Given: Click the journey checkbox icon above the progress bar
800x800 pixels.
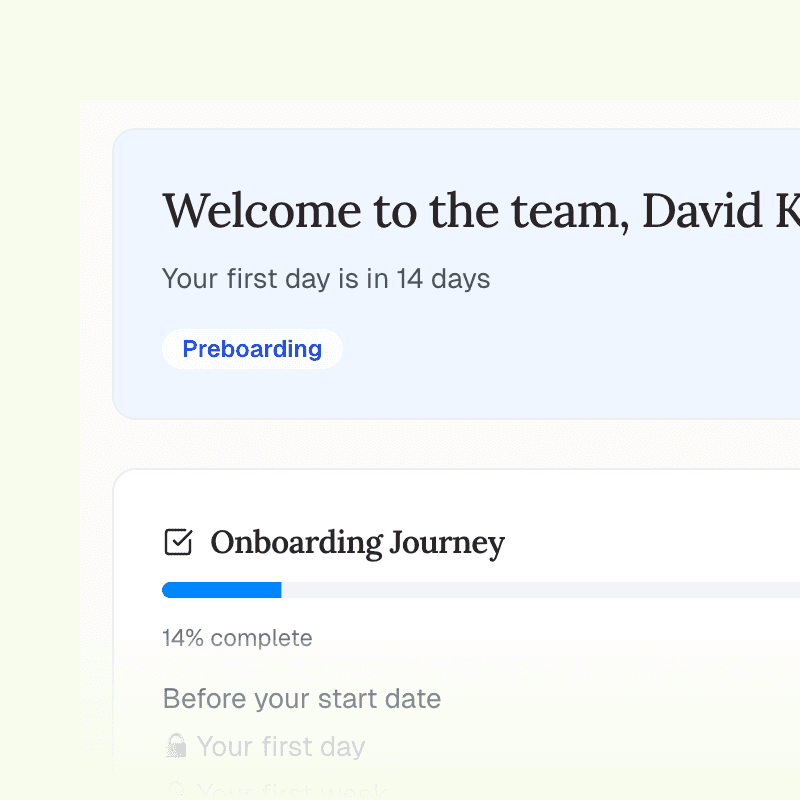Looking at the screenshot, I should (177, 542).
